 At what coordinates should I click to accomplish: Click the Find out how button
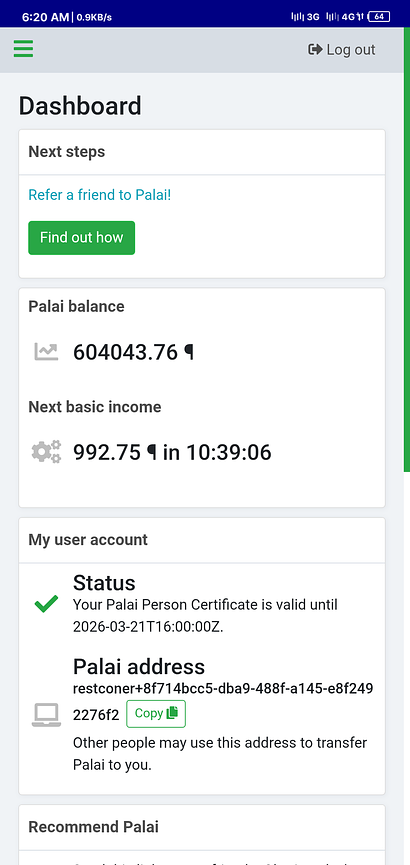[82, 238]
